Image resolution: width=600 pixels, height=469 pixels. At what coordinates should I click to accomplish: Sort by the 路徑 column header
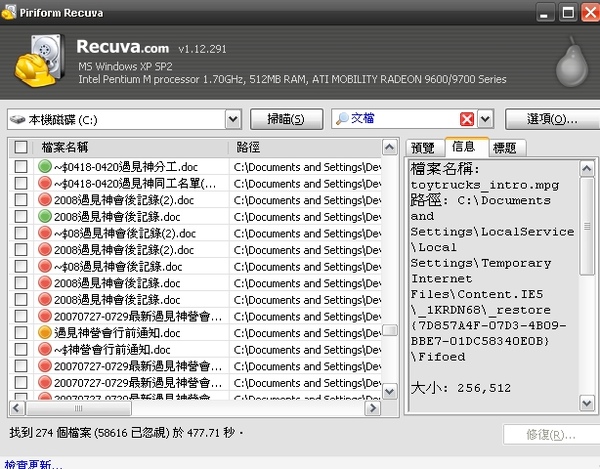coord(305,147)
